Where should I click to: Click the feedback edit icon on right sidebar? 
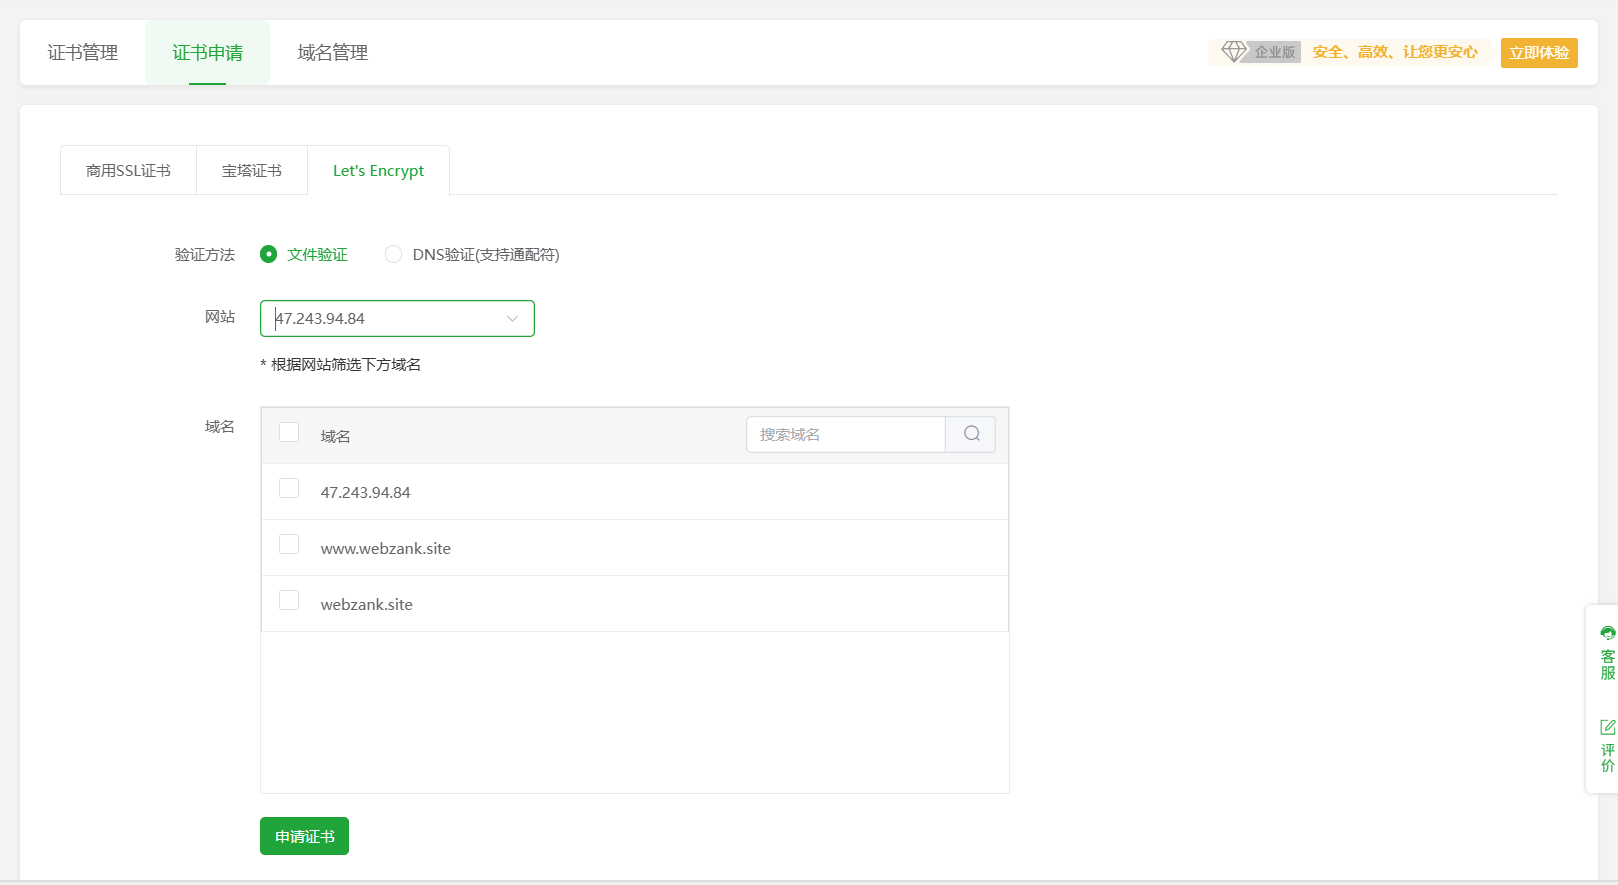pos(1607,727)
